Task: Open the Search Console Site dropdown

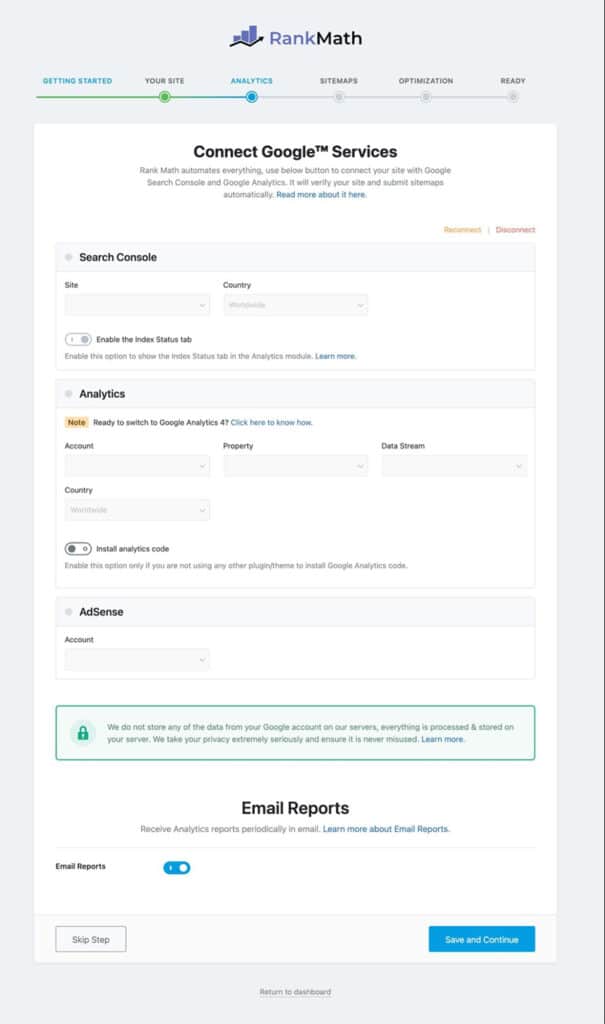Action: 137,305
